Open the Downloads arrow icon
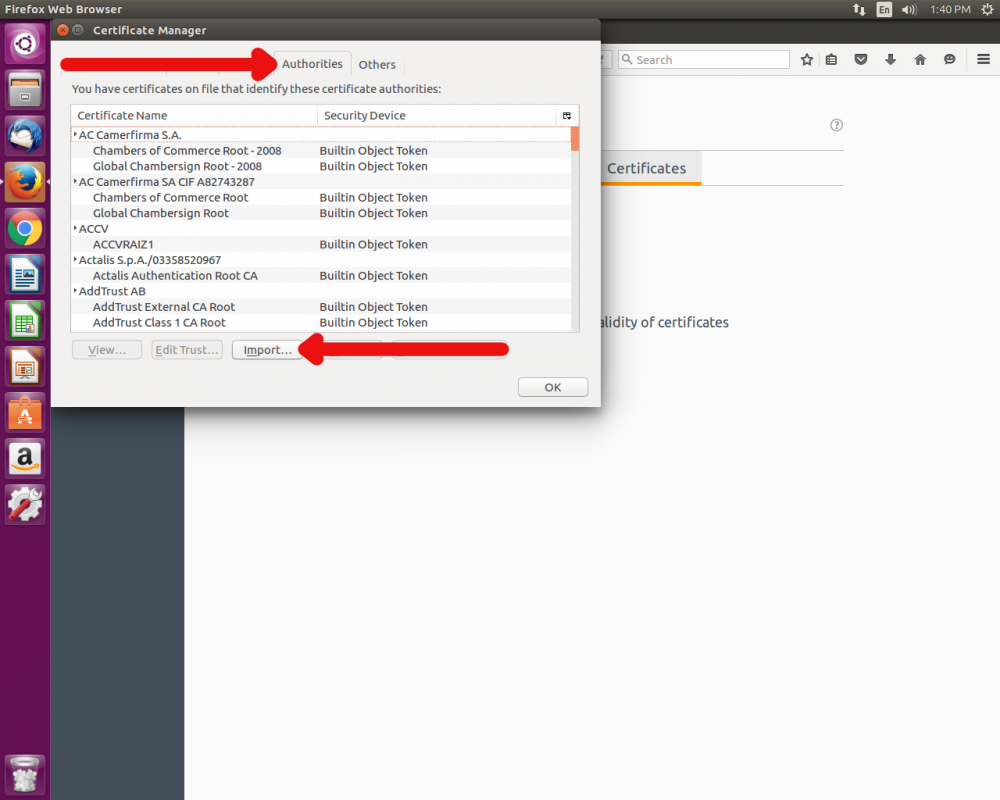This screenshot has height=800, width=1000. (890, 60)
